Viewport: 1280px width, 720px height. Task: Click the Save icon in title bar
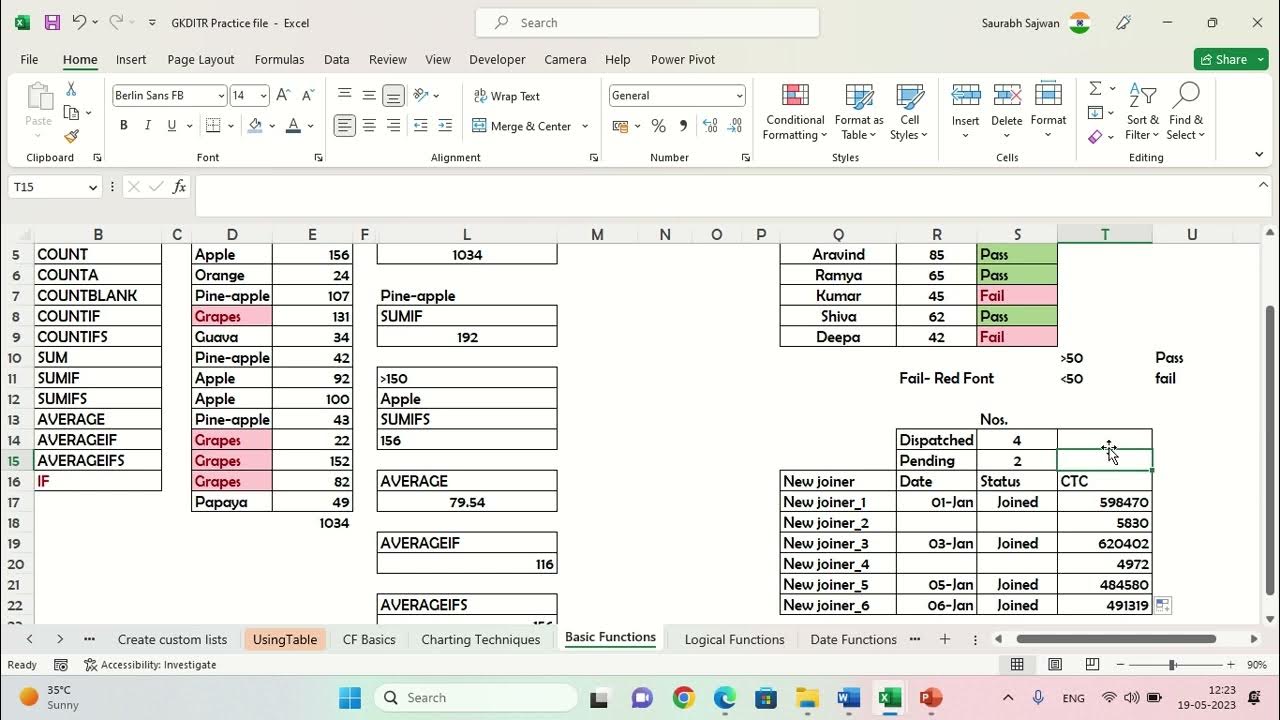52,22
